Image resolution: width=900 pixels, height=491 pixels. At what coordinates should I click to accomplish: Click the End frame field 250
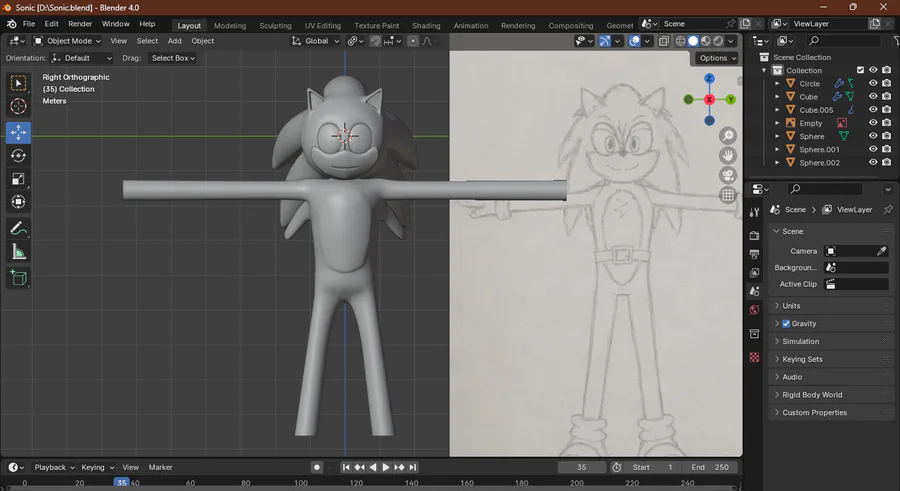point(709,467)
